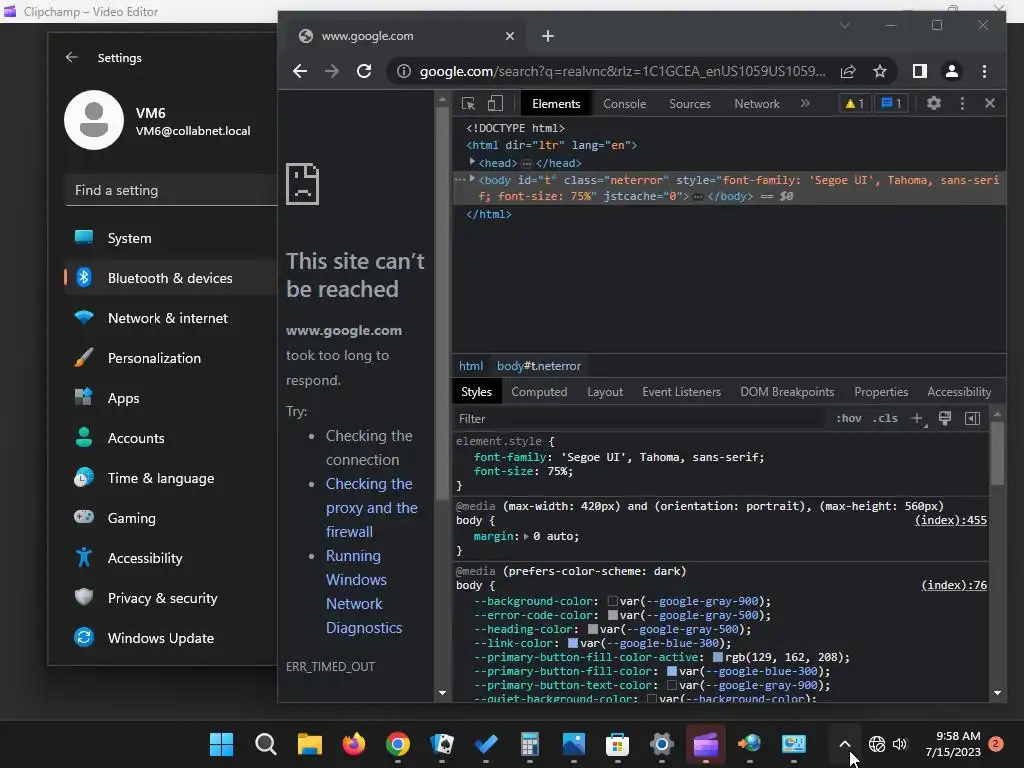Image resolution: width=1024 pixels, height=768 pixels.
Task: Open Windows Start menu
Action: pos(221,744)
